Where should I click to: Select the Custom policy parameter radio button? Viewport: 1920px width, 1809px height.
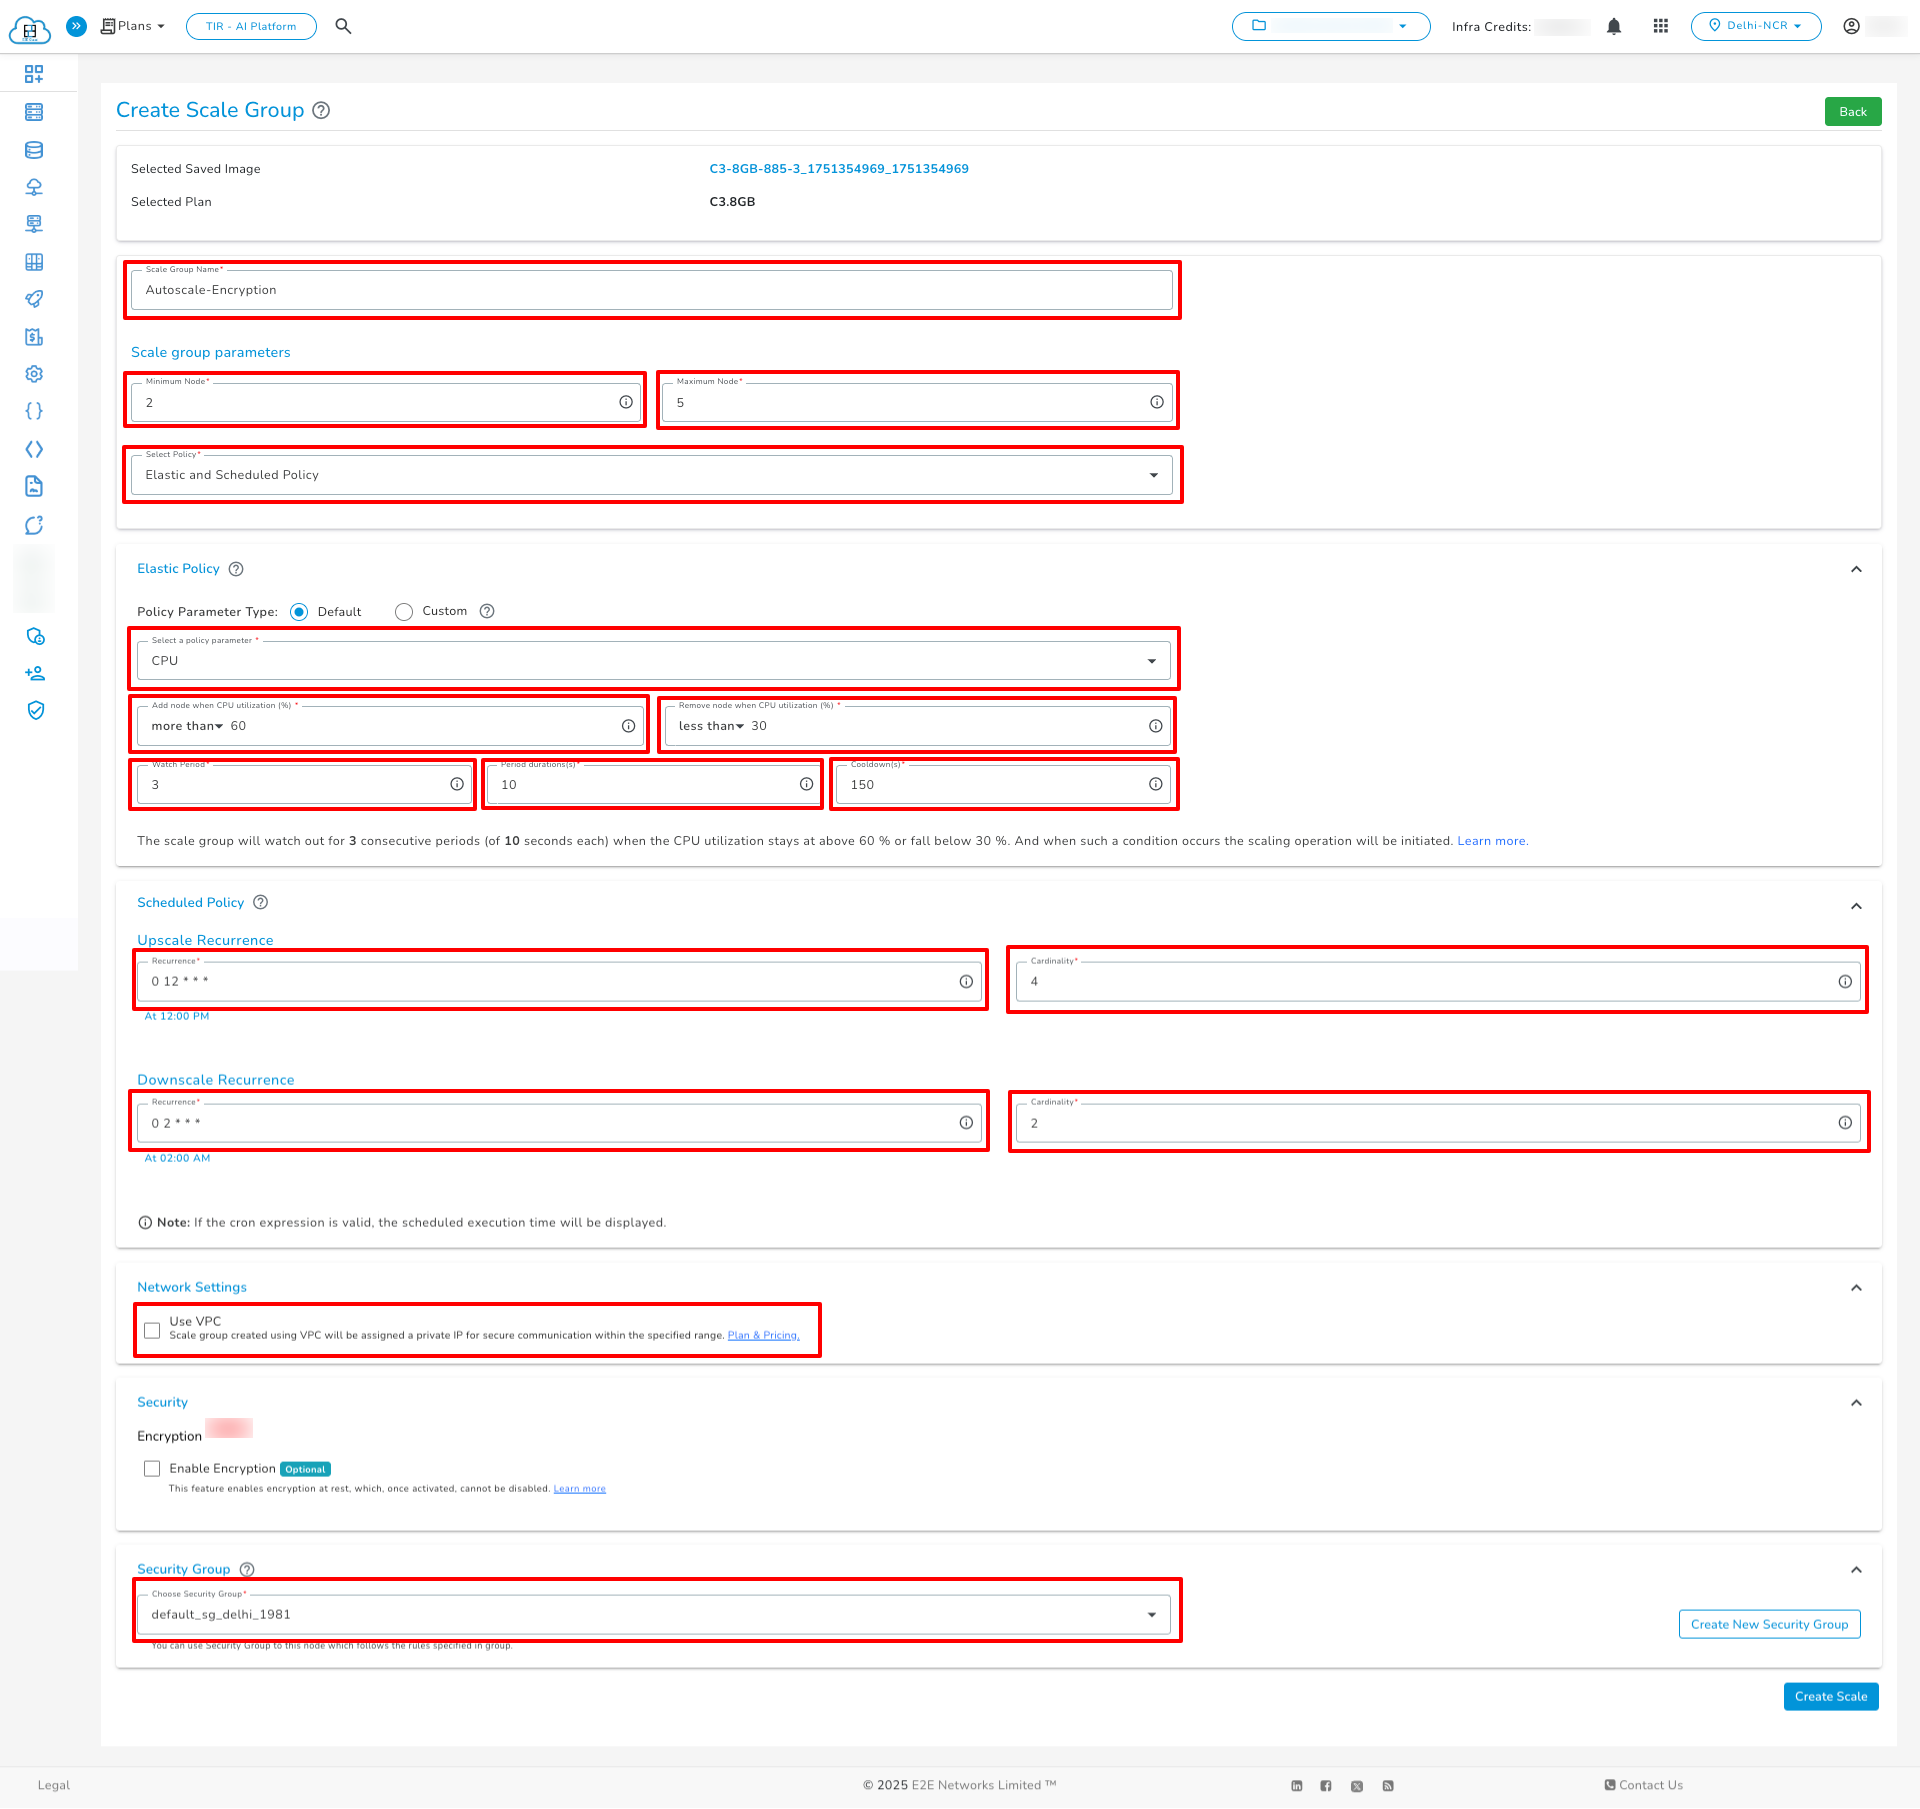pyautogui.click(x=404, y=611)
